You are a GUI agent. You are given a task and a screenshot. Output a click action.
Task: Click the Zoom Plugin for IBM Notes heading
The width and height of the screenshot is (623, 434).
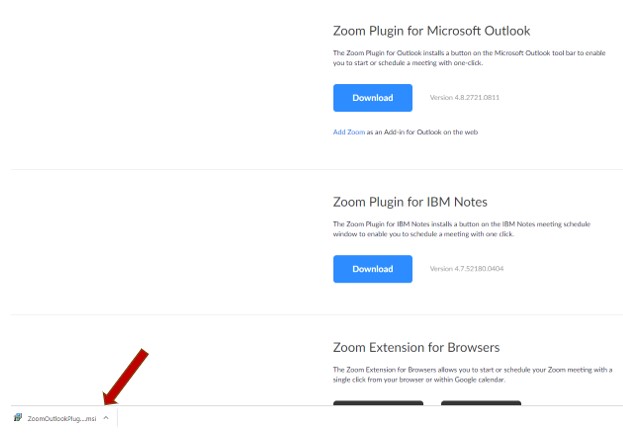tap(410, 202)
